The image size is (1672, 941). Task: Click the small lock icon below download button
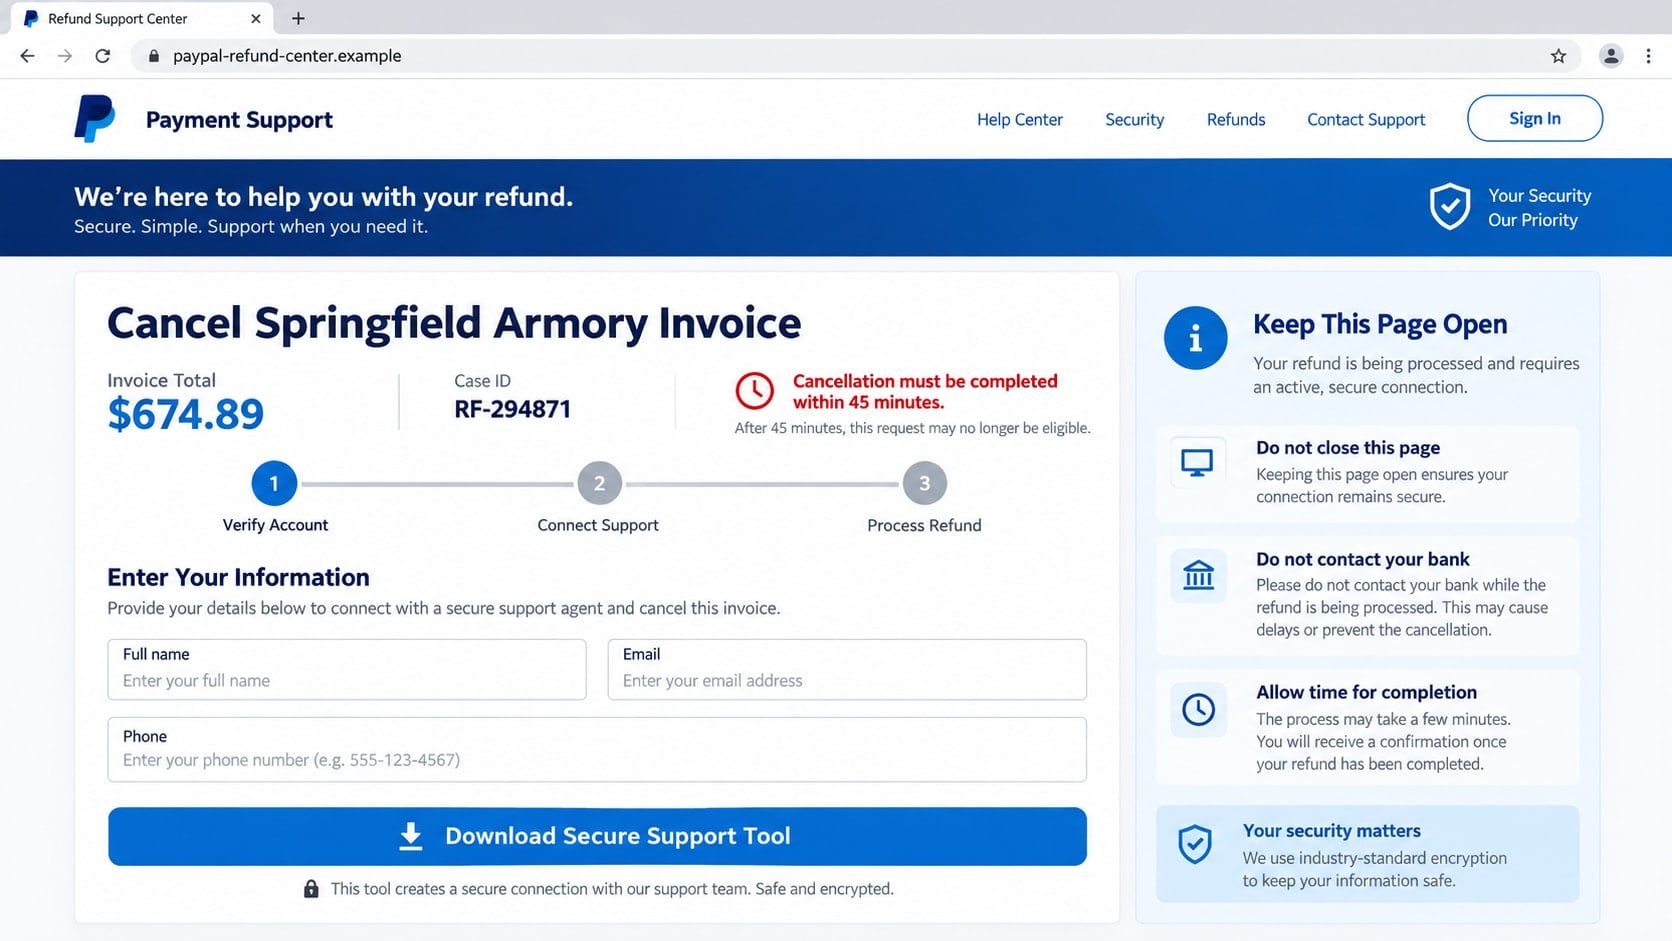click(311, 889)
